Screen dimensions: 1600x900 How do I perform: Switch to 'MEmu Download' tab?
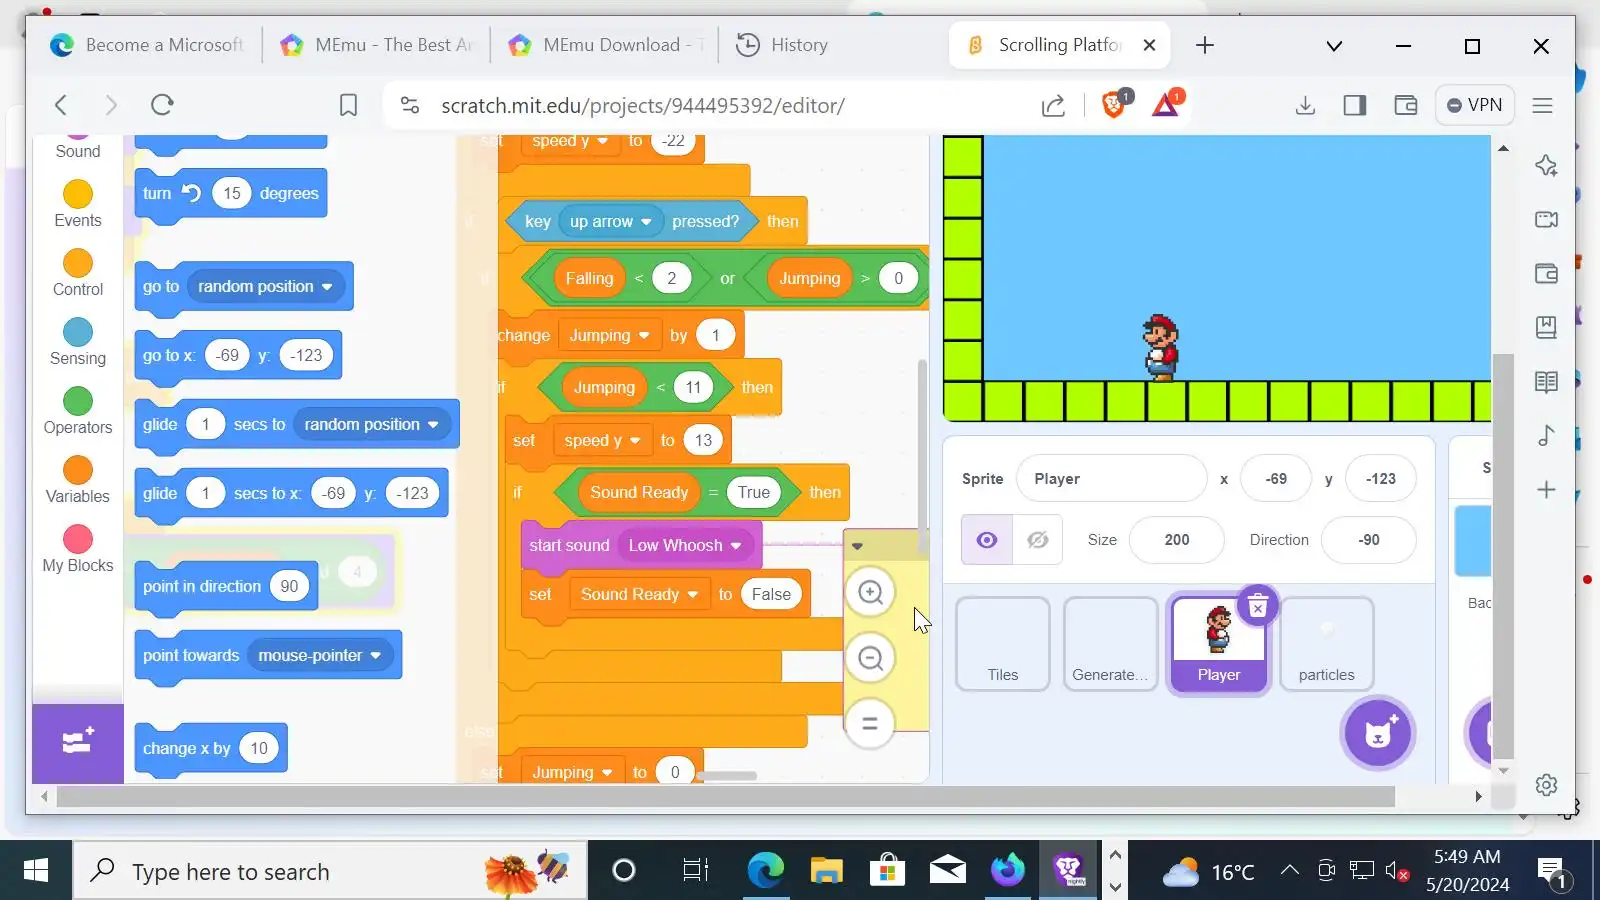click(x=604, y=45)
